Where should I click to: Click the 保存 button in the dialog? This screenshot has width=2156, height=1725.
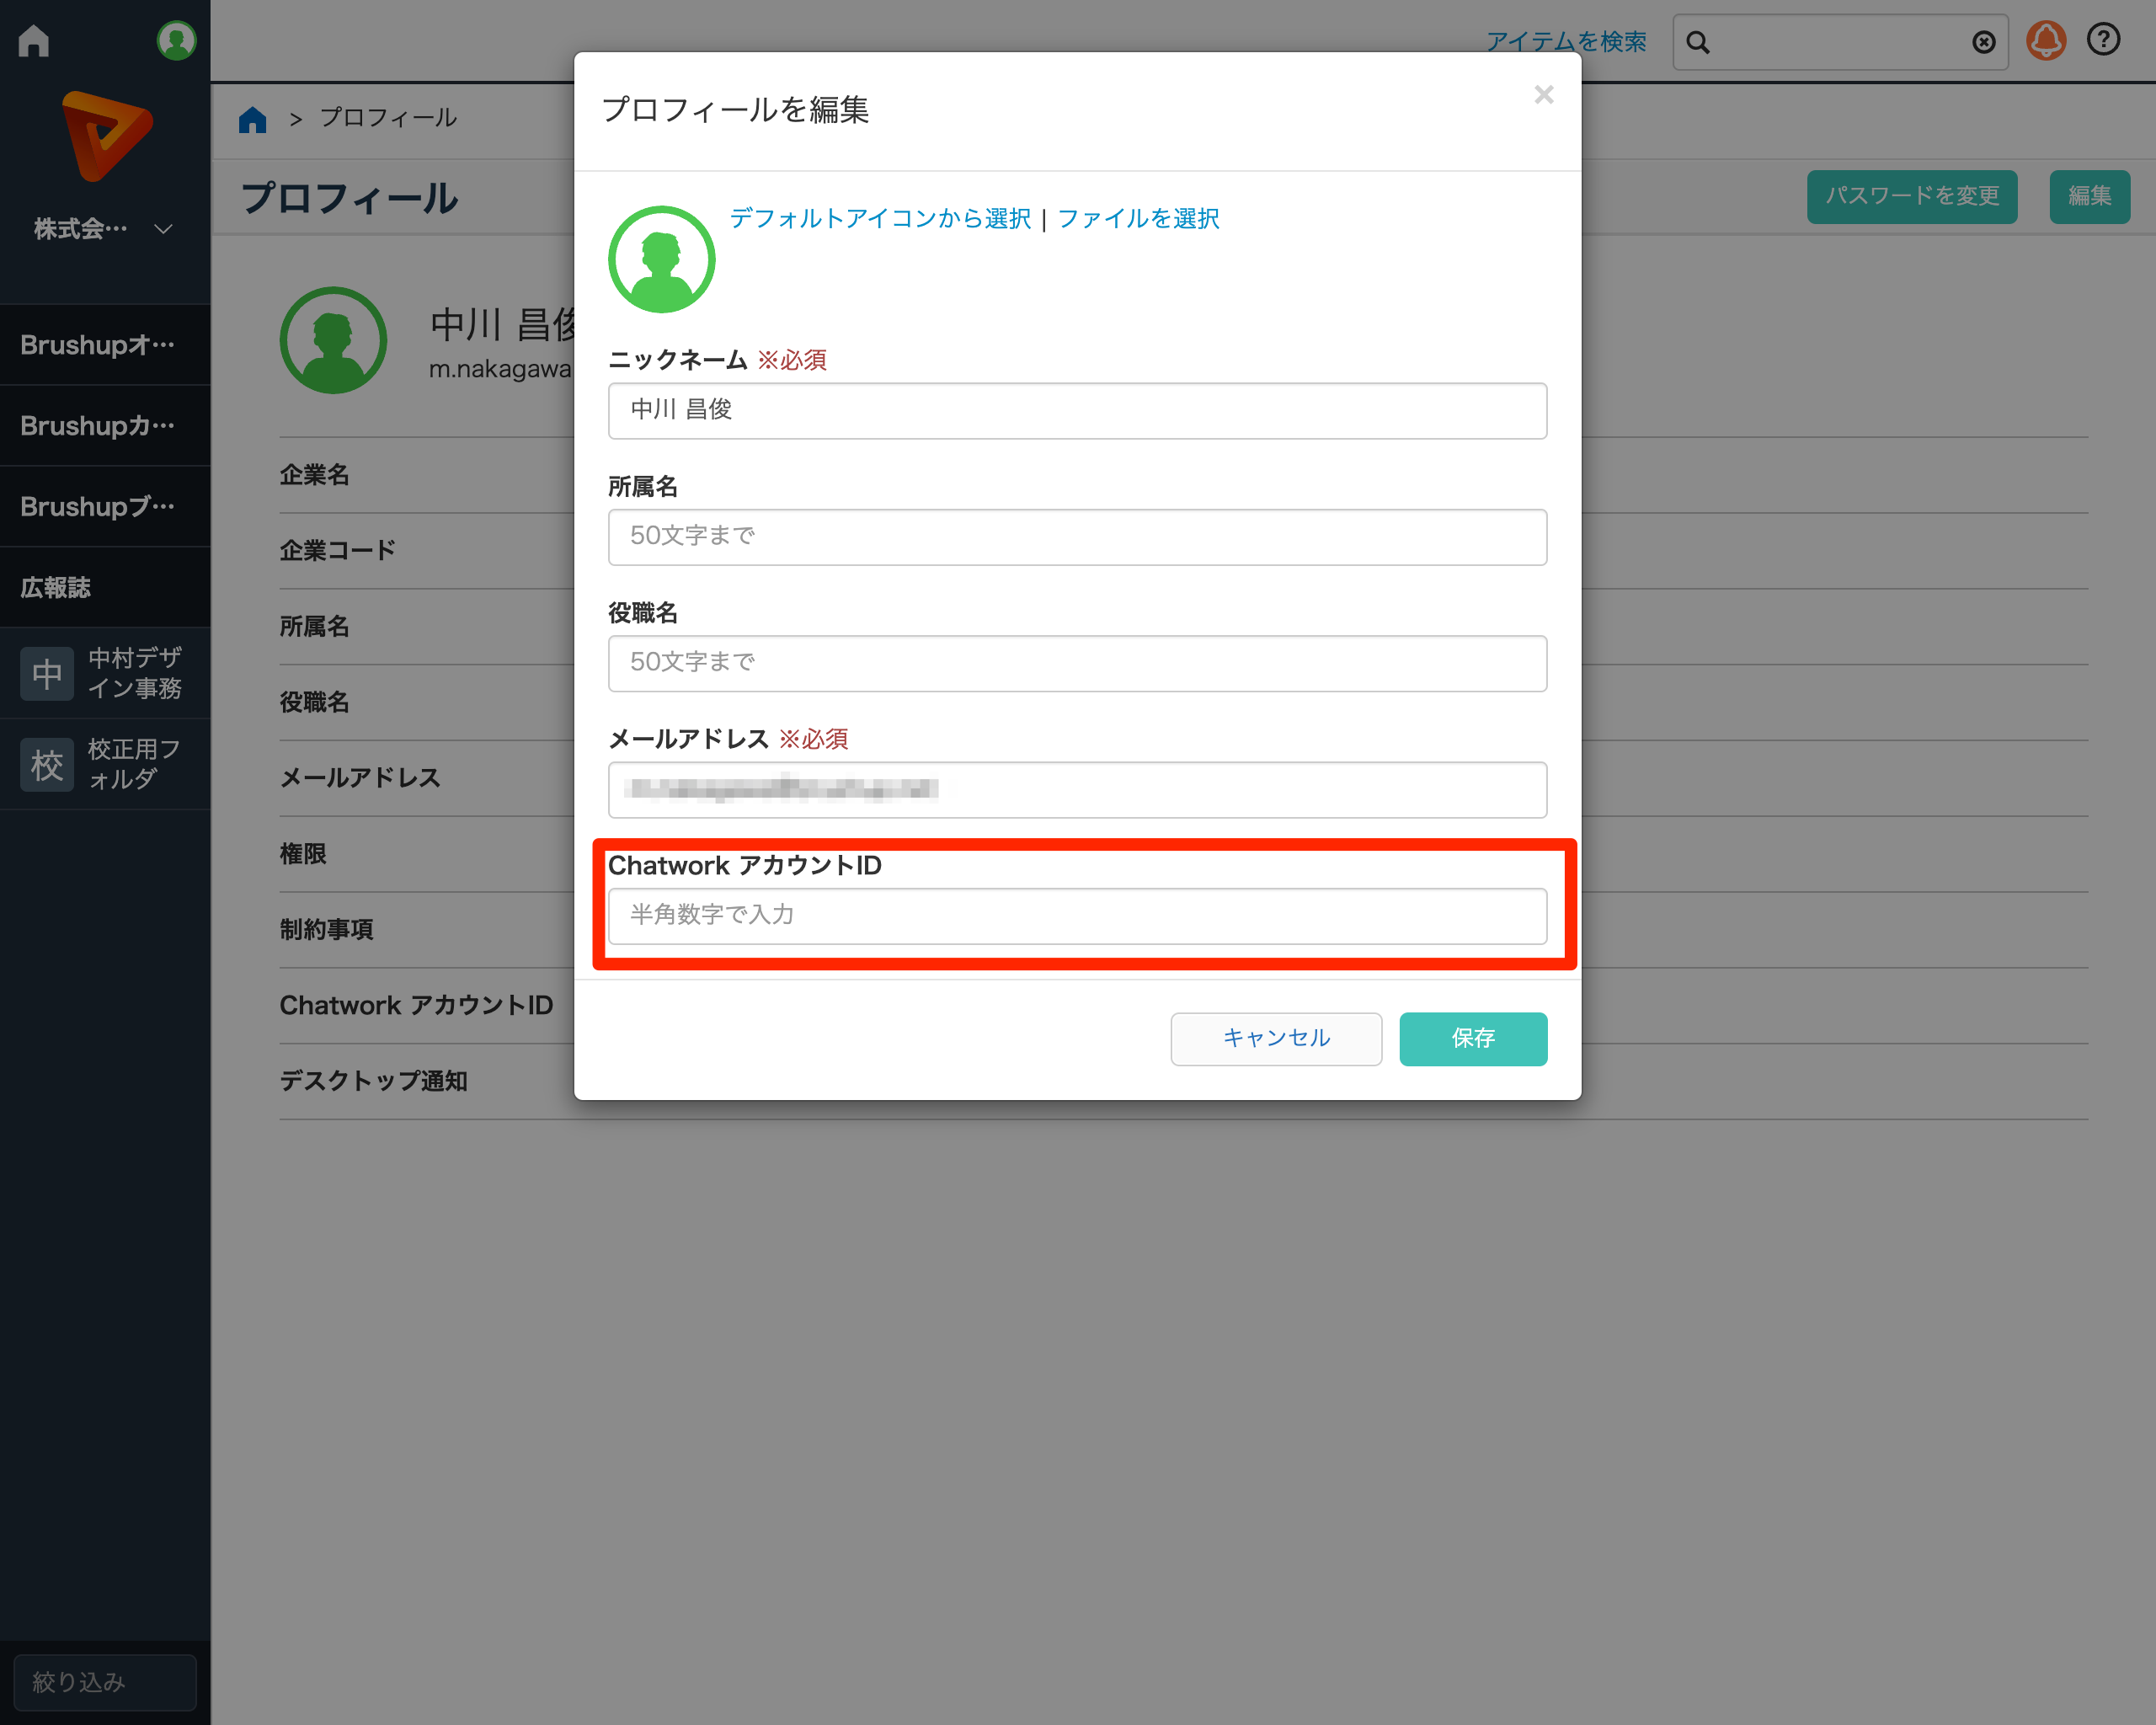point(1472,1038)
